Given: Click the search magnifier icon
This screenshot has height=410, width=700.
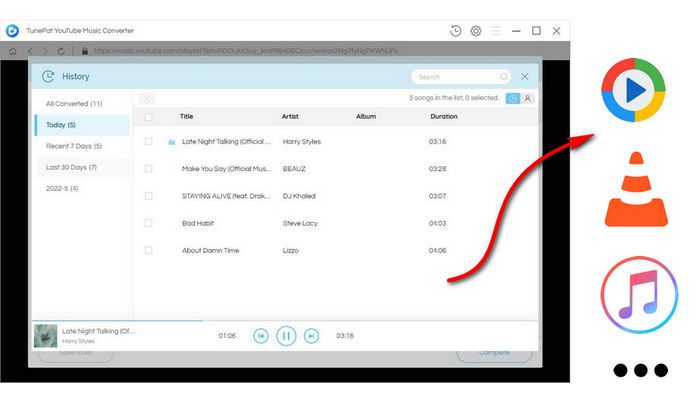Looking at the screenshot, I should tap(504, 77).
